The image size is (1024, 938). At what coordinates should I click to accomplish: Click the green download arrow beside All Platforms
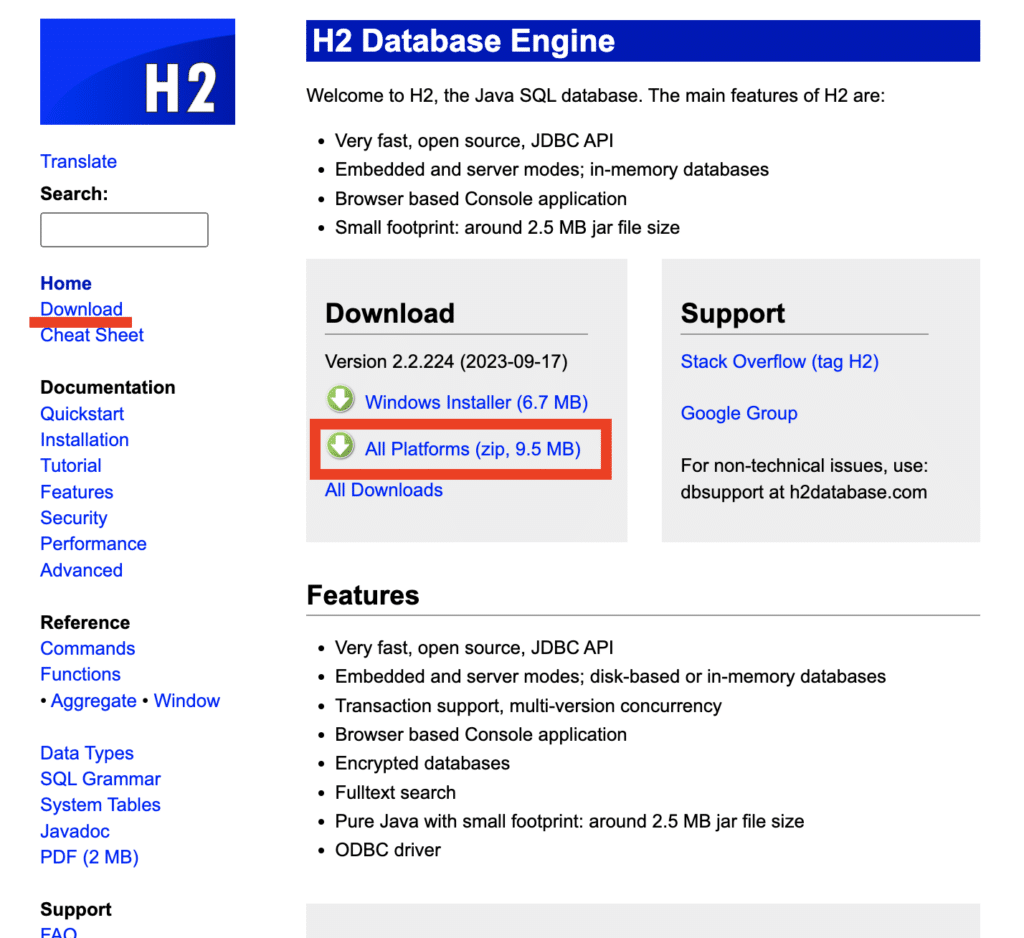click(x=340, y=448)
